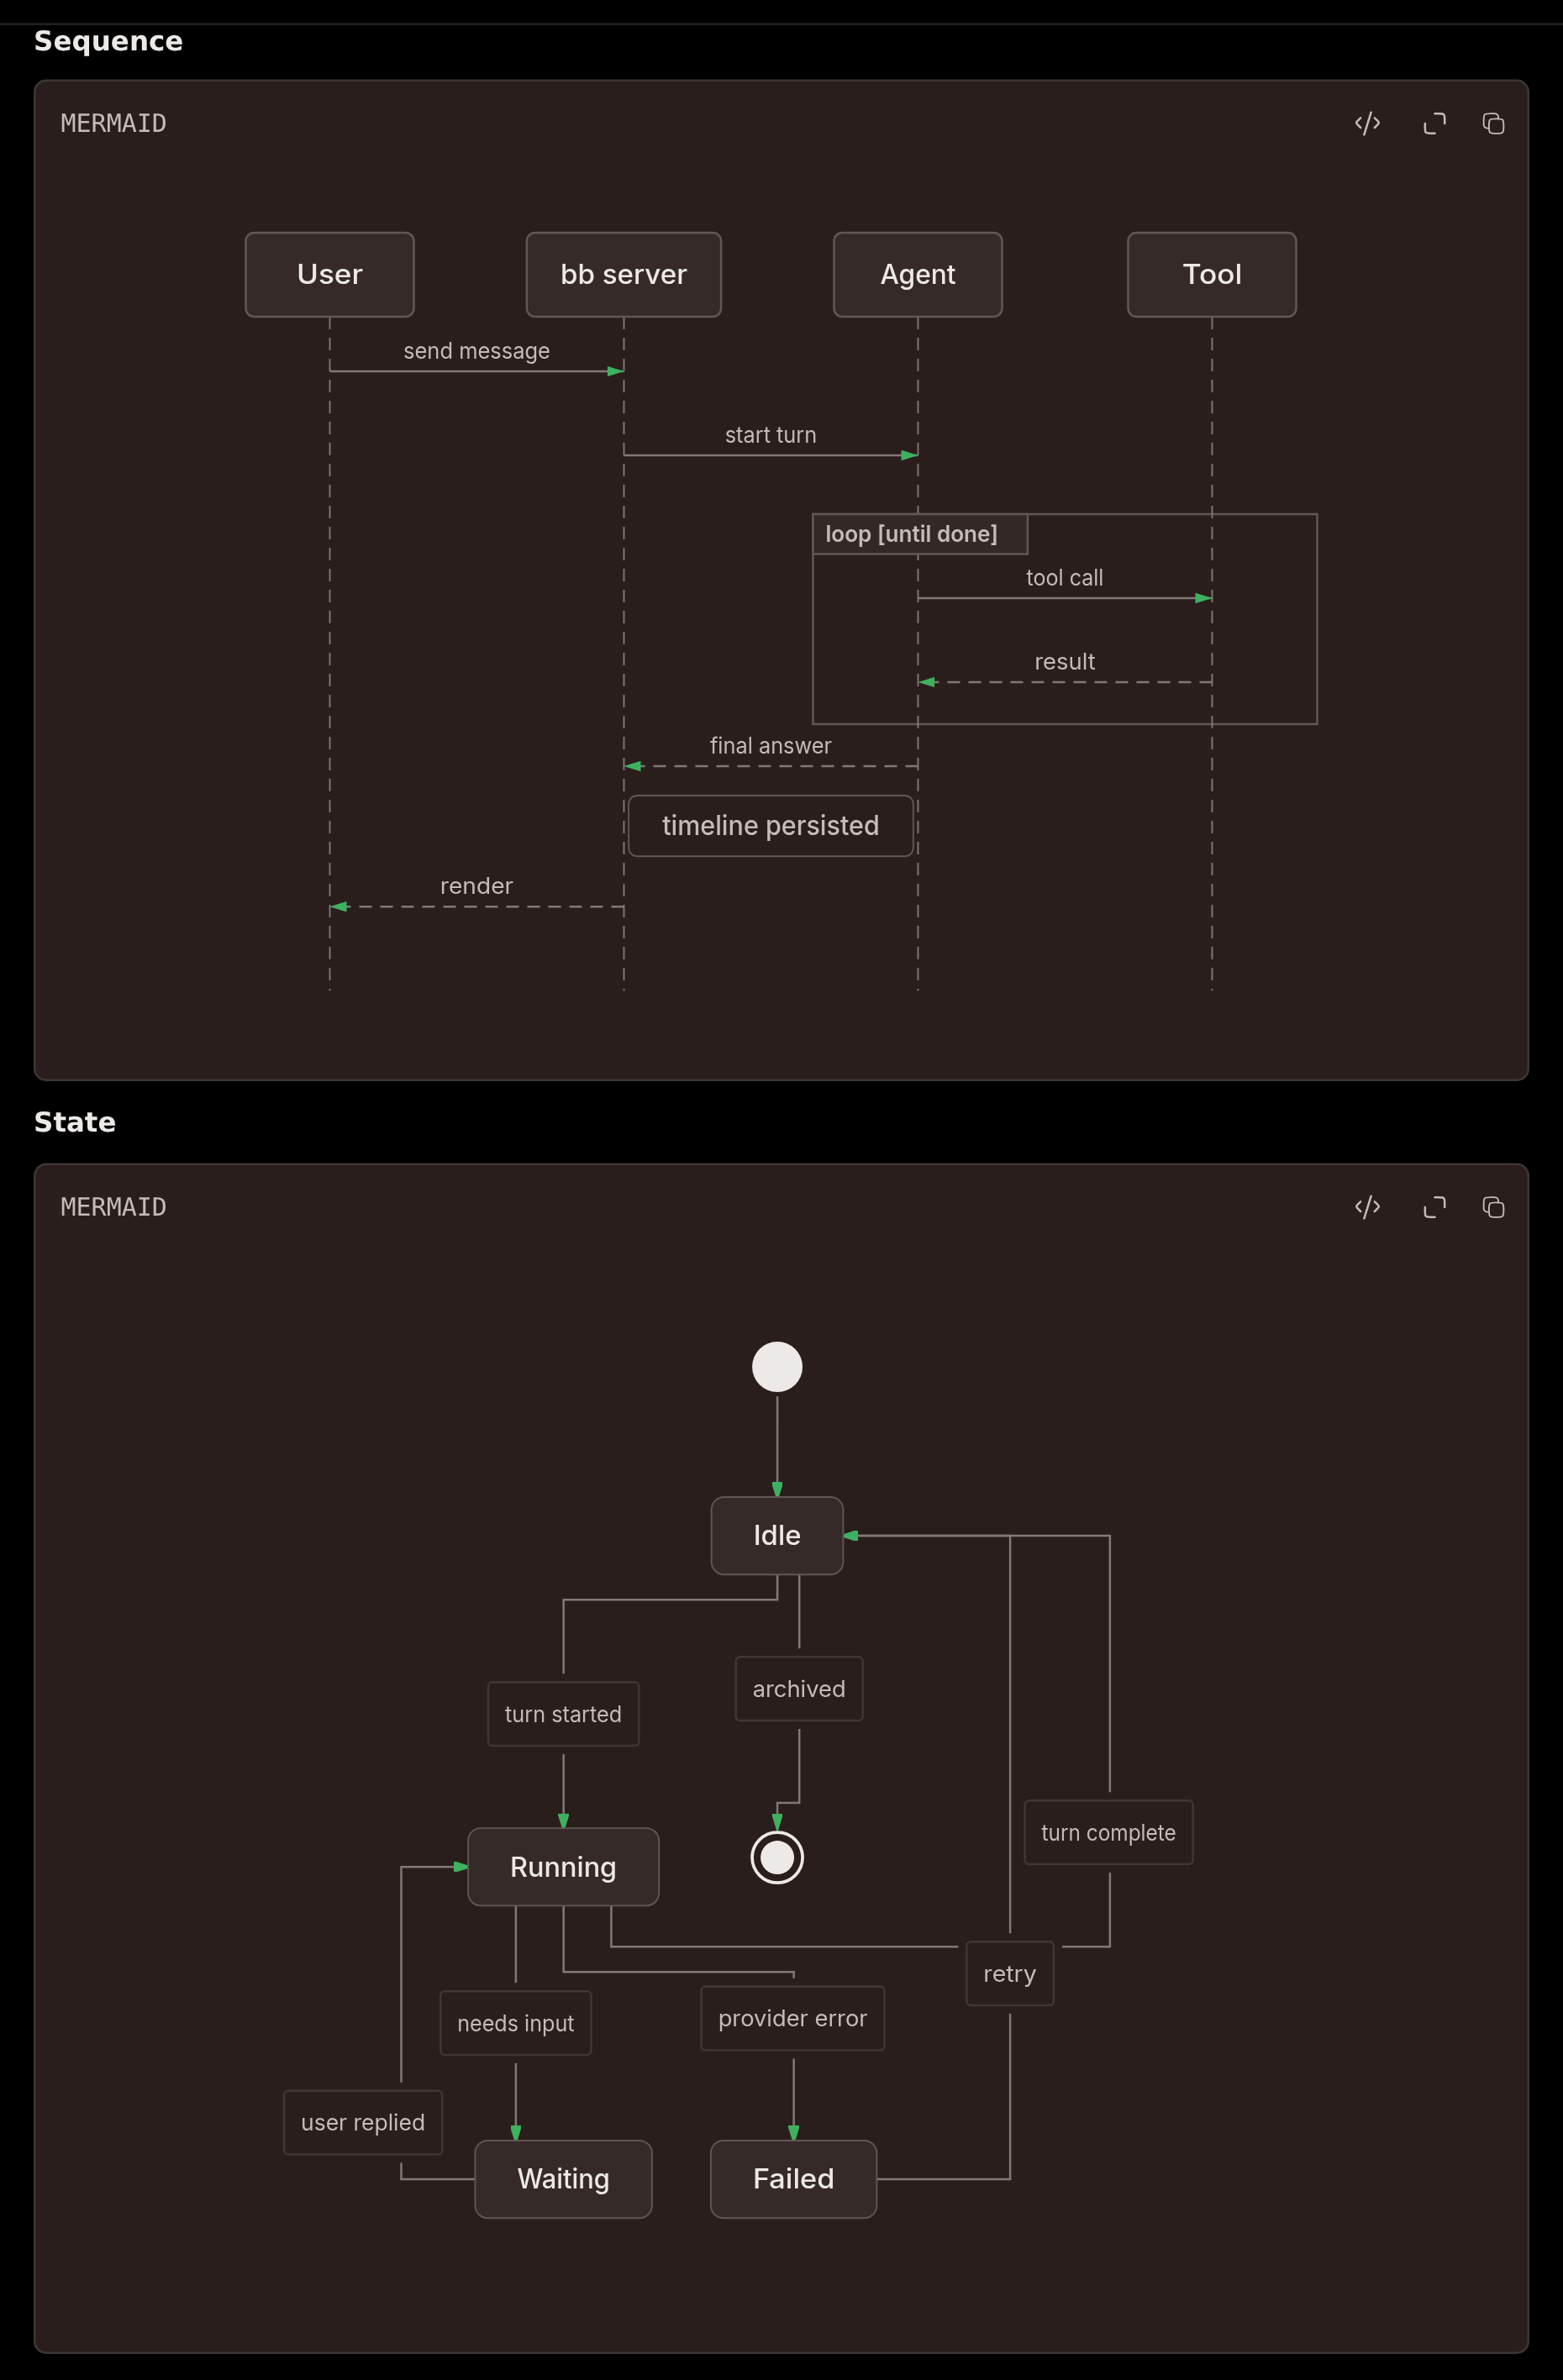Viewport: 1563px width, 2380px height.
Task: Click the bb server participant box
Action: click(x=624, y=275)
